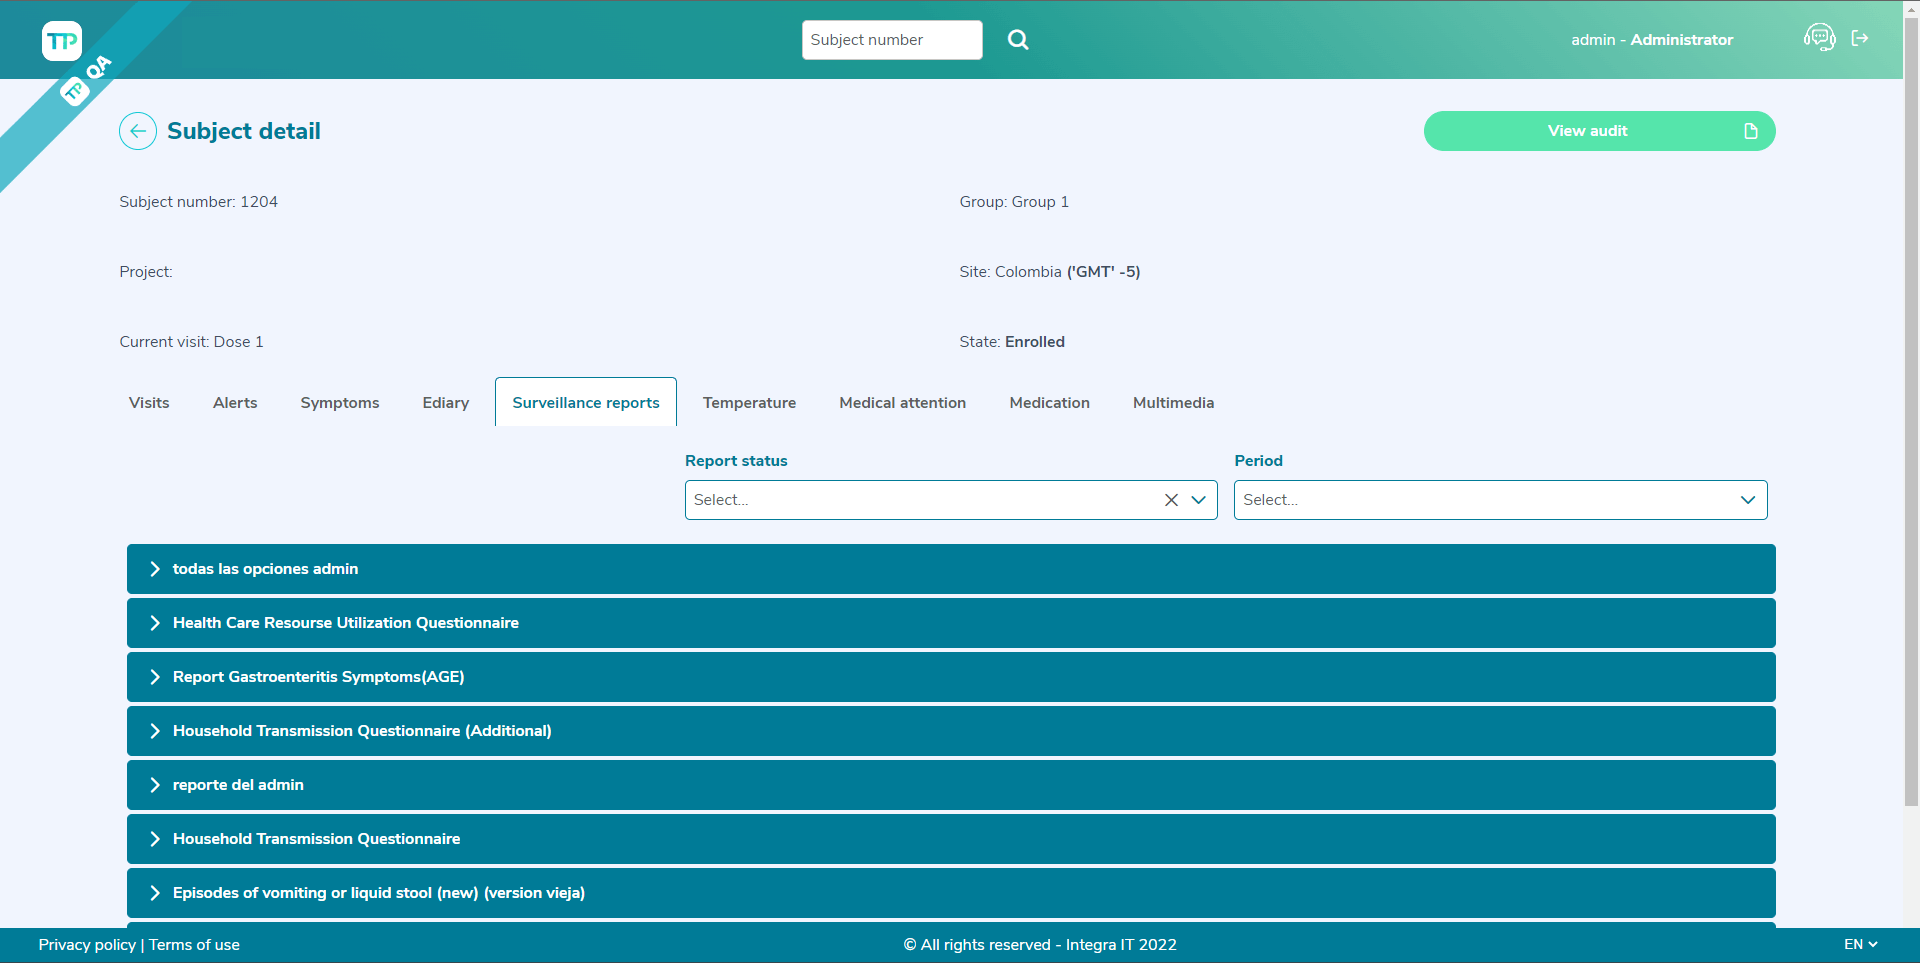The image size is (1920, 963).
Task: Click the logout icon
Action: tap(1860, 38)
